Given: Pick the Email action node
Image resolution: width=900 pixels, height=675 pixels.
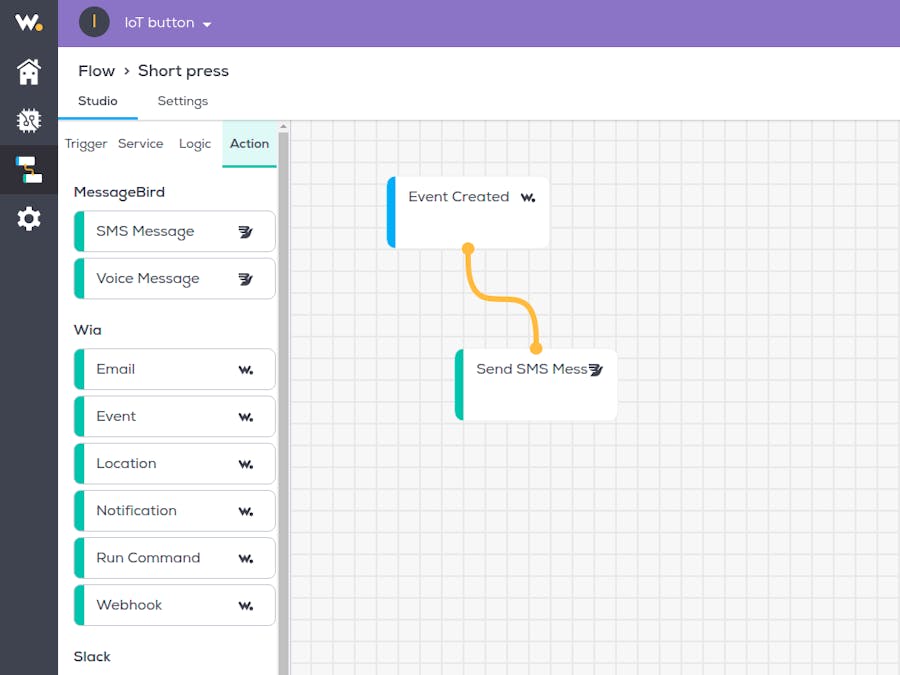Looking at the screenshot, I should [x=174, y=369].
